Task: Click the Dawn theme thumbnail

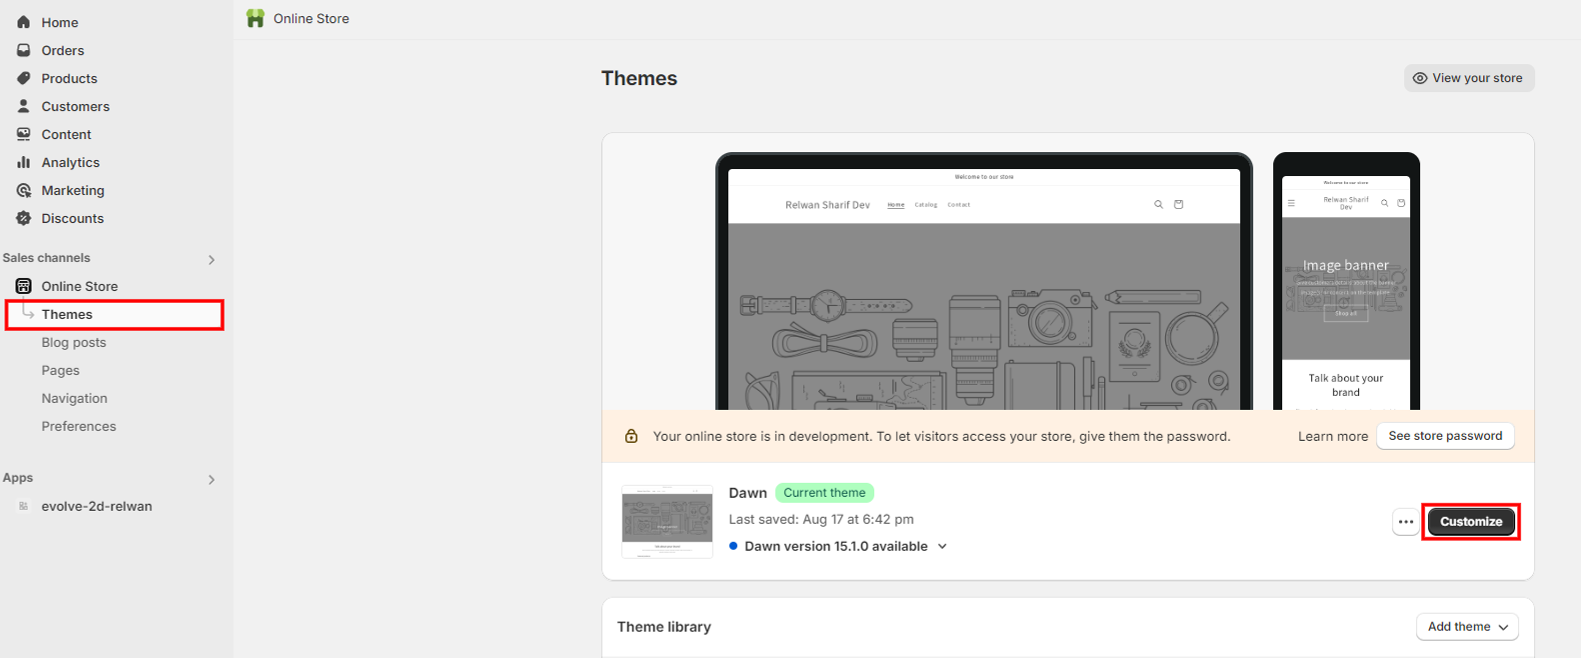Action: [667, 521]
